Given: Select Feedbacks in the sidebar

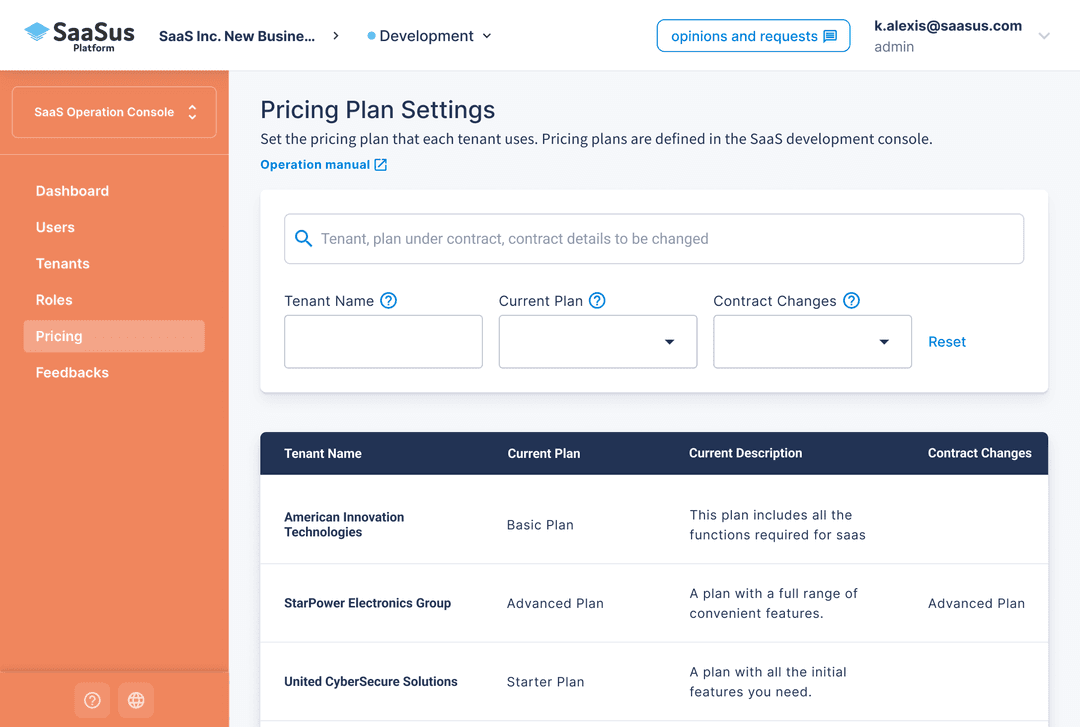Looking at the screenshot, I should [72, 372].
